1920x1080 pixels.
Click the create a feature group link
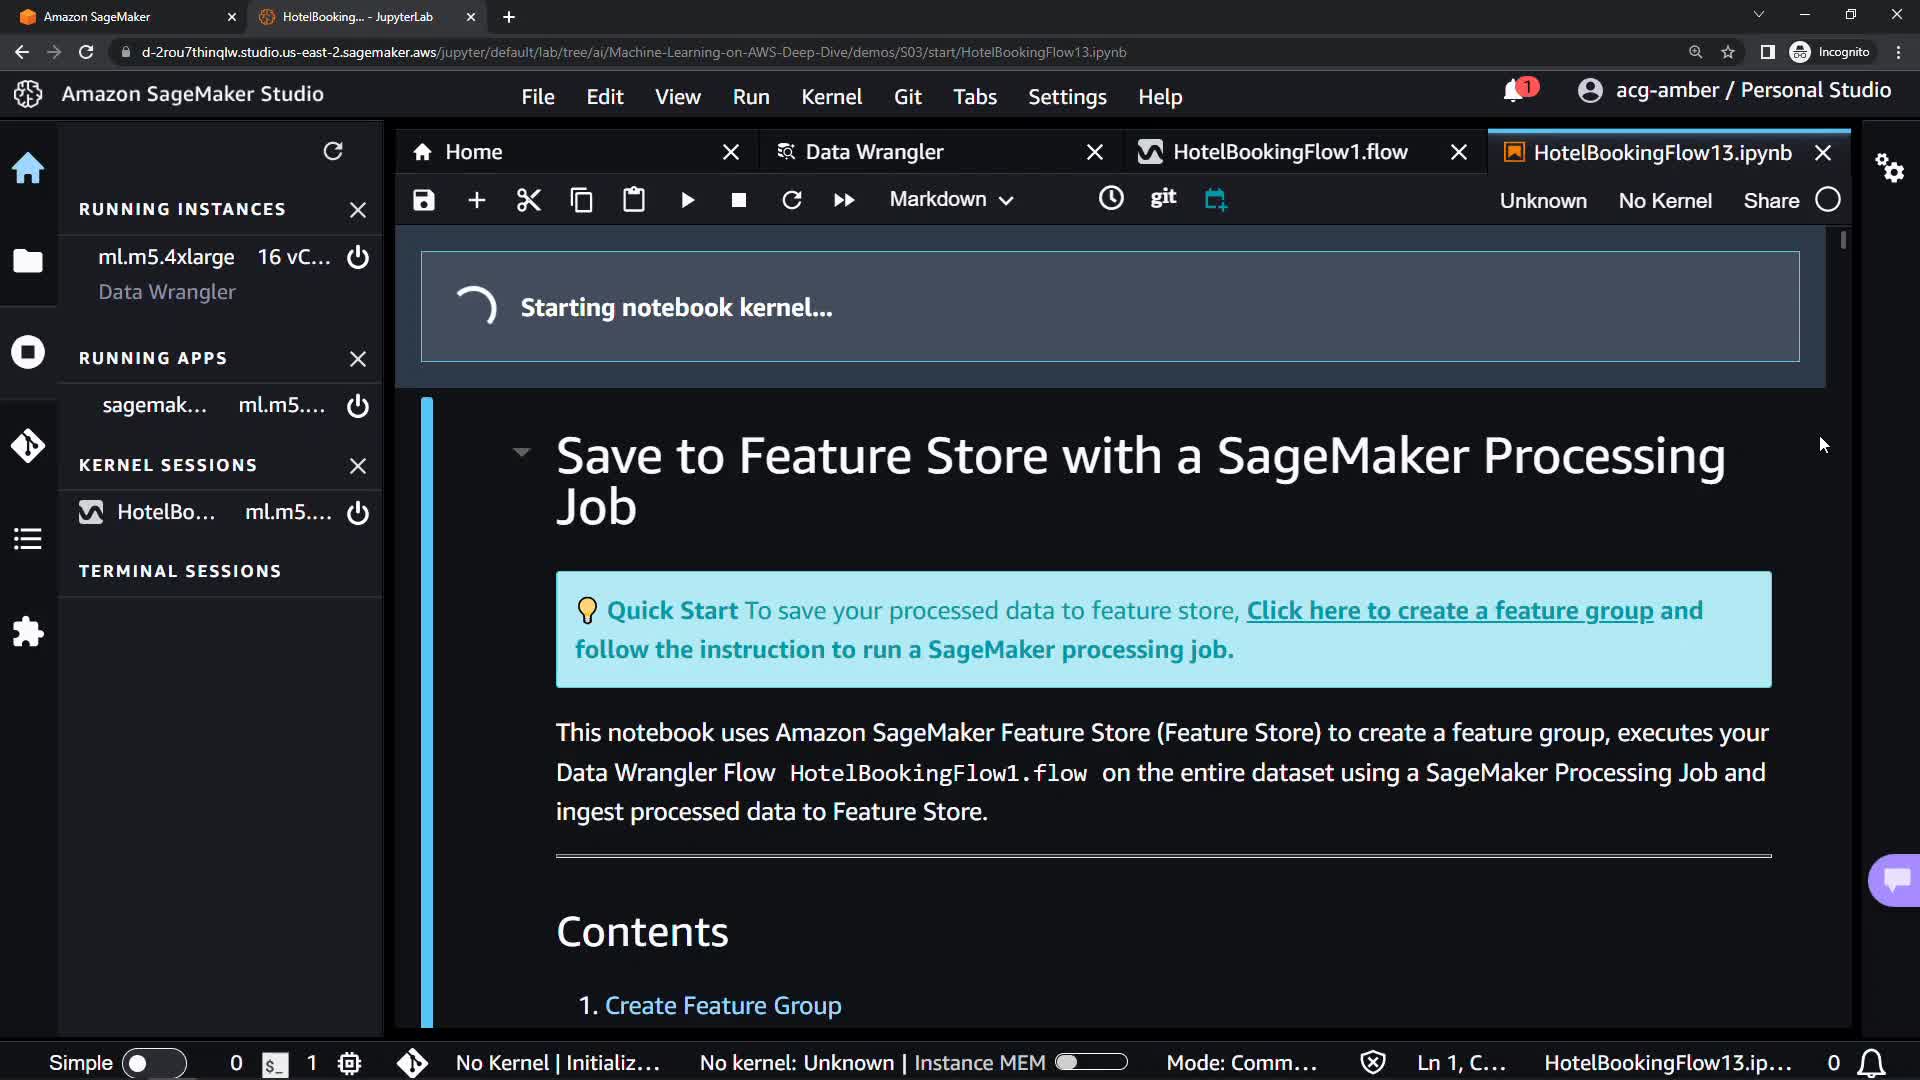[x=1449, y=610]
